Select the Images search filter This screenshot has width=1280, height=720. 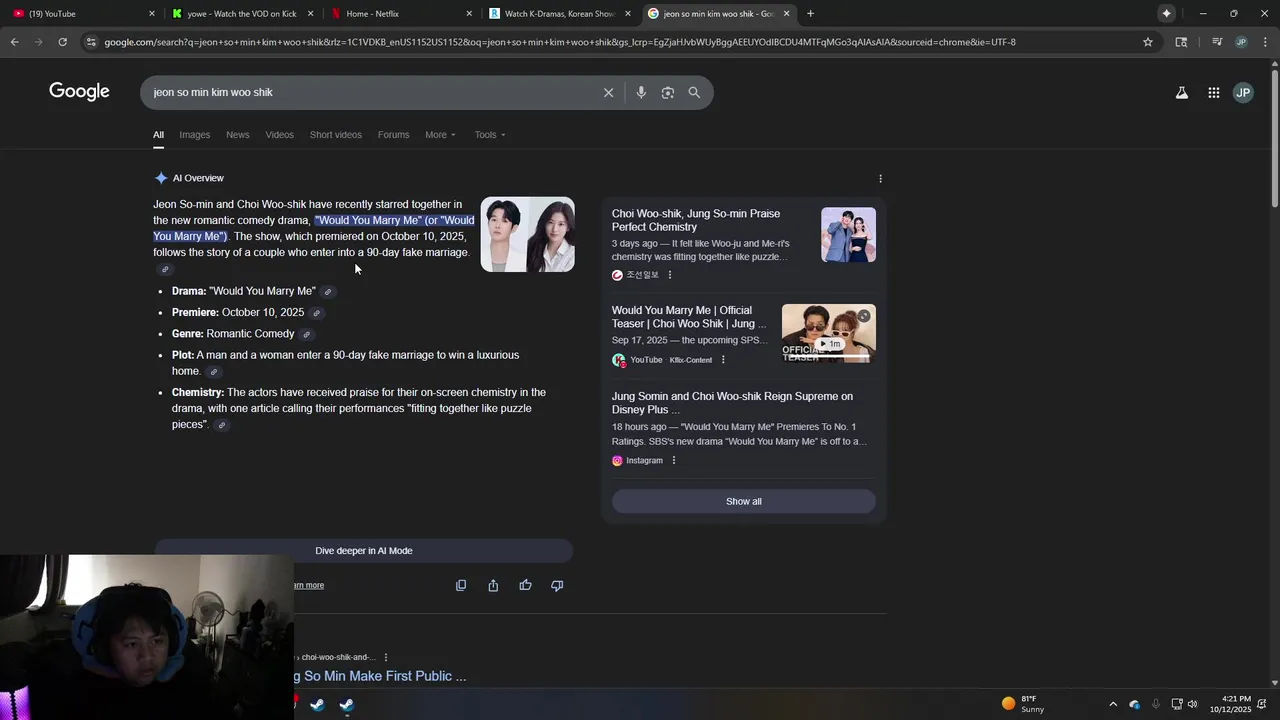195,134
